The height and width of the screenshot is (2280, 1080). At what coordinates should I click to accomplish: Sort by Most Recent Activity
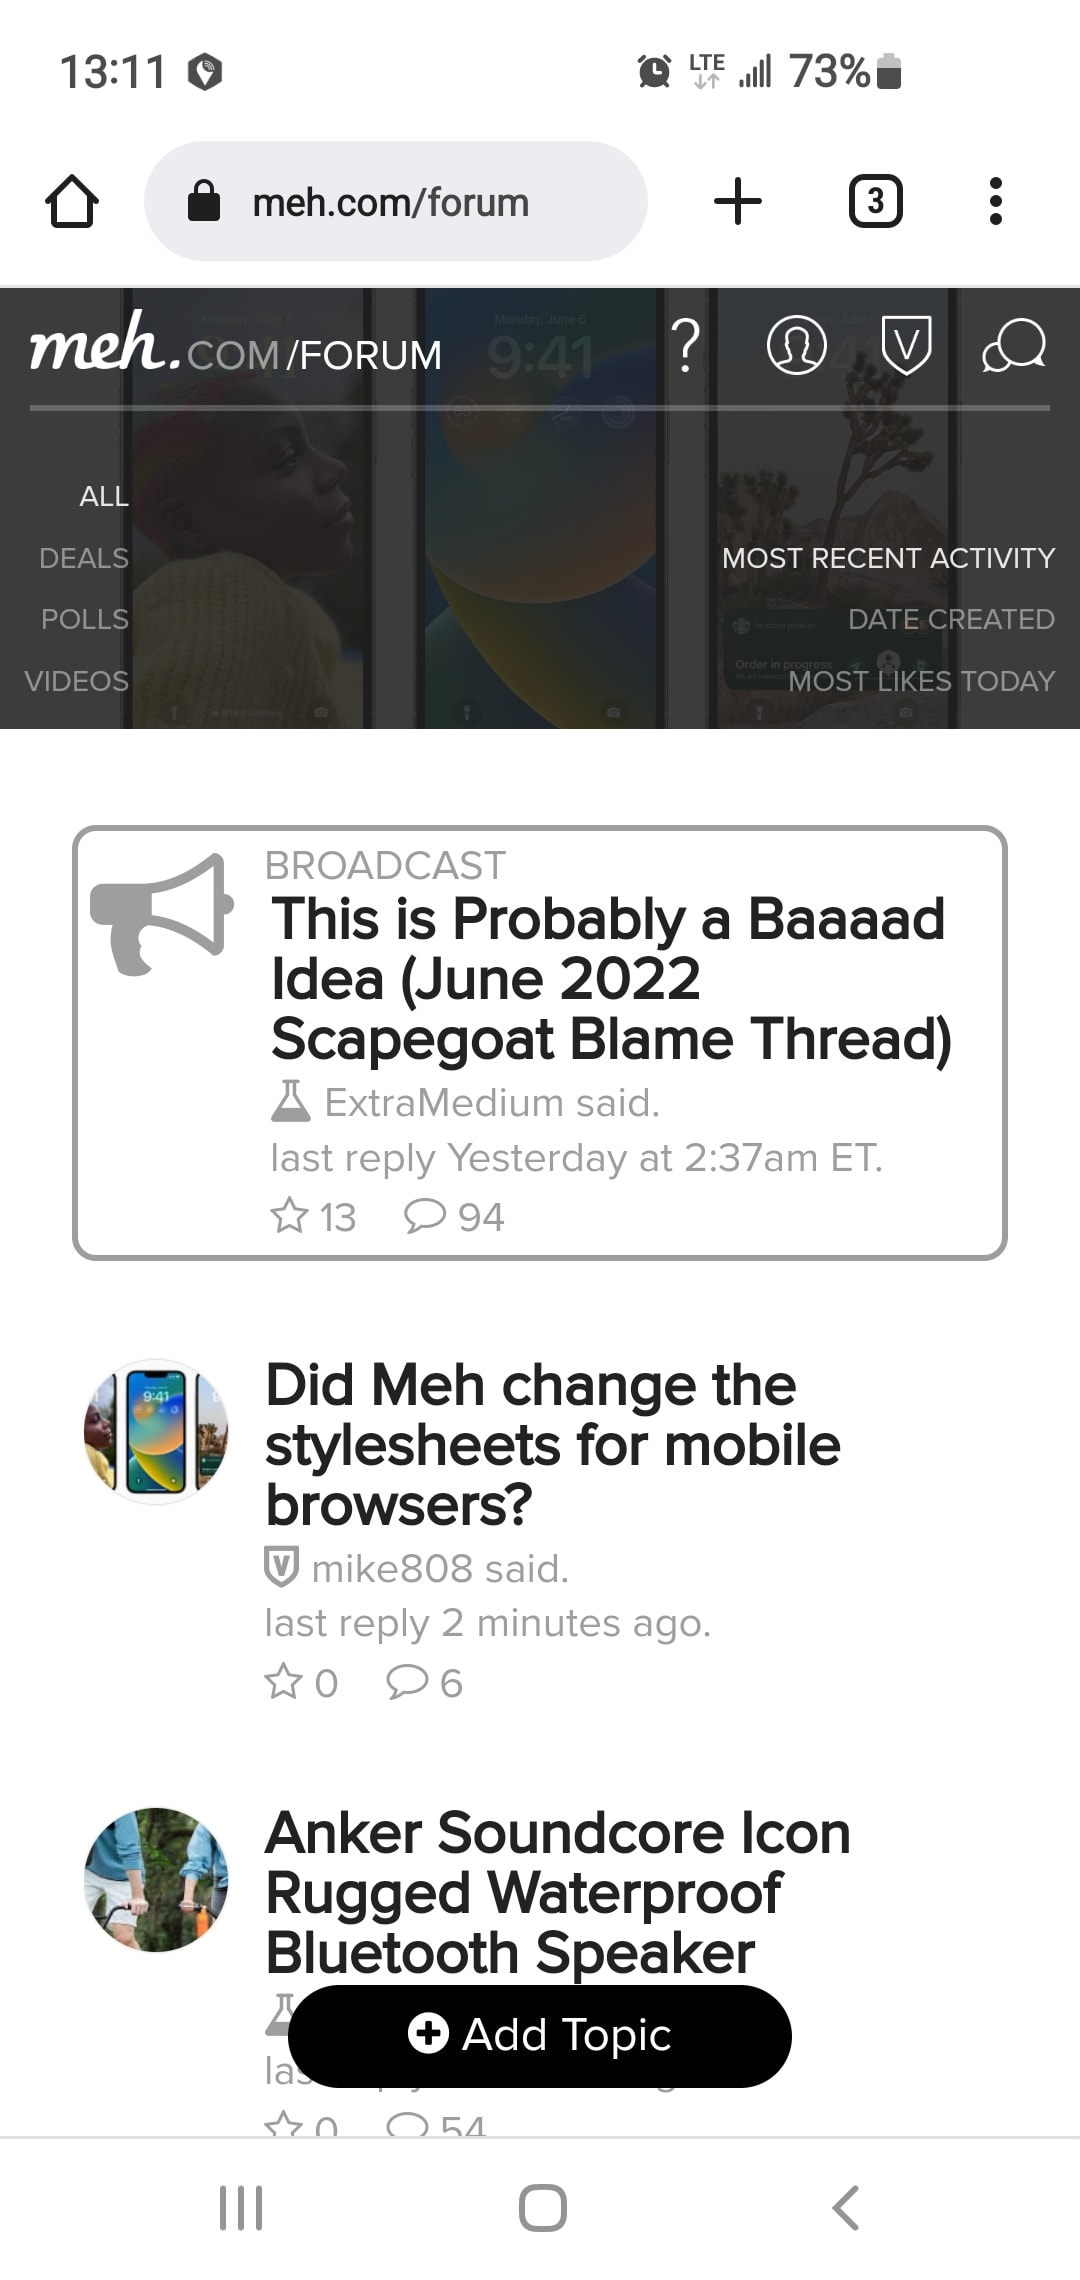pyautogui.click(x=888, y=558)
